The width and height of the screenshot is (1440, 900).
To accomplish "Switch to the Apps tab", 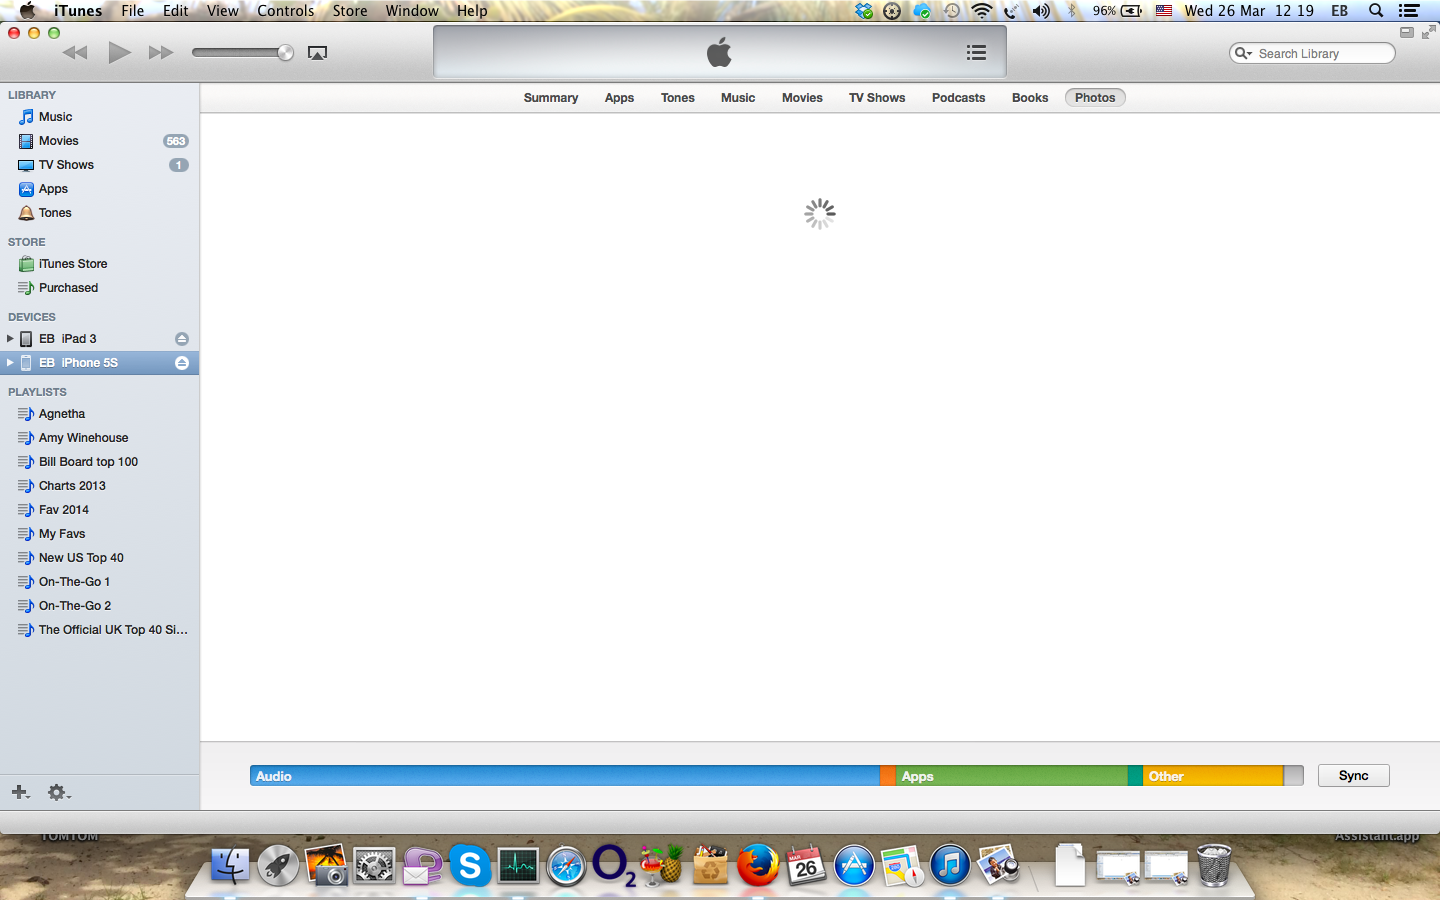I will coord(619,98).
